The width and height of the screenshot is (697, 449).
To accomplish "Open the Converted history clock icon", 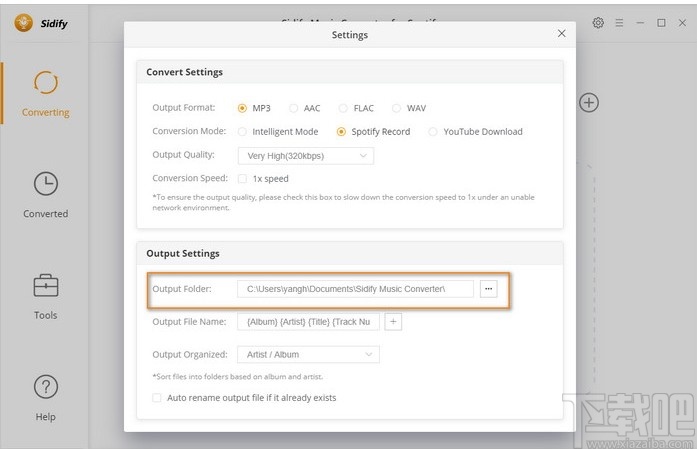I will coord(45,184).
